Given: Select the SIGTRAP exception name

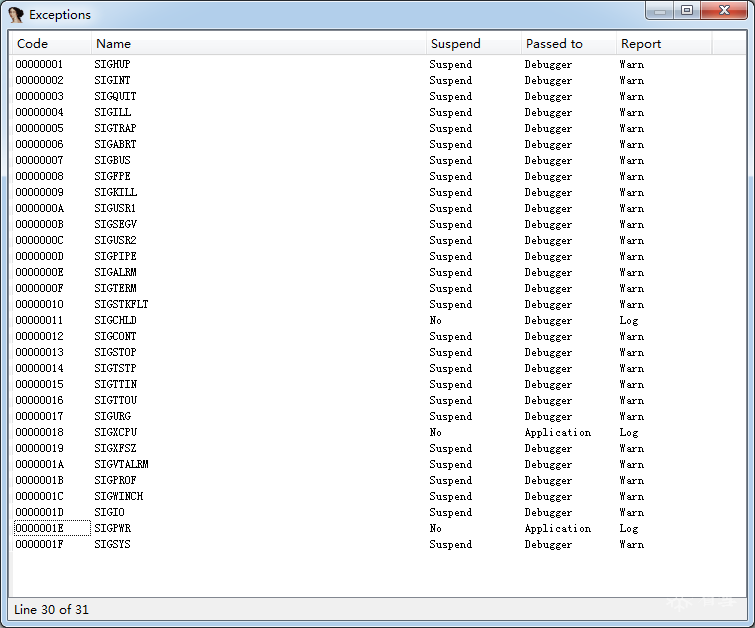Looking at the screenshot, I should coord(115,128).
